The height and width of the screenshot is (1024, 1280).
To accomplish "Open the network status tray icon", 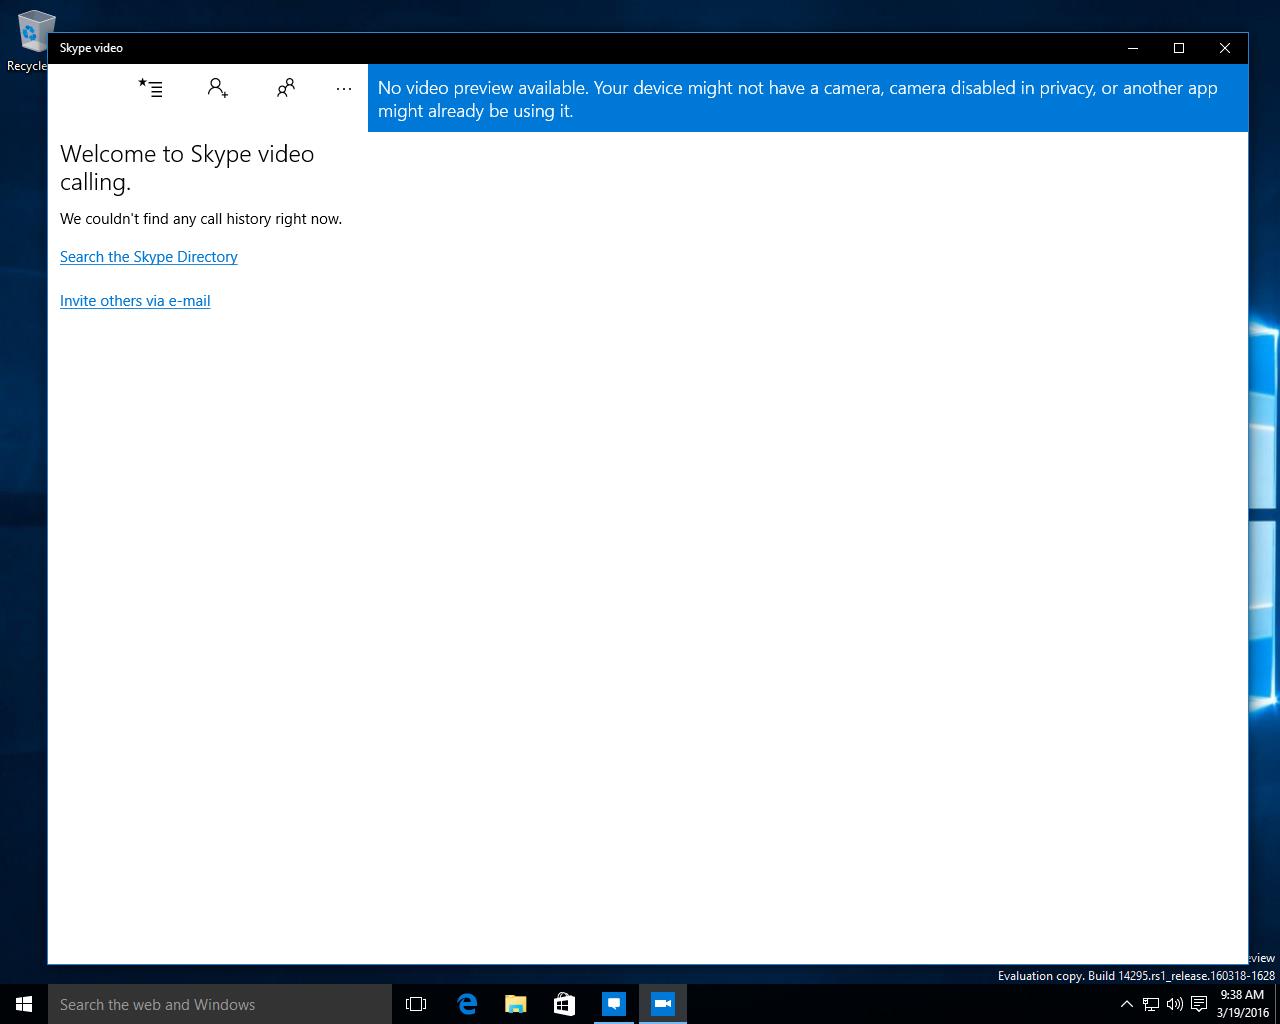I will point(1151,1004).
